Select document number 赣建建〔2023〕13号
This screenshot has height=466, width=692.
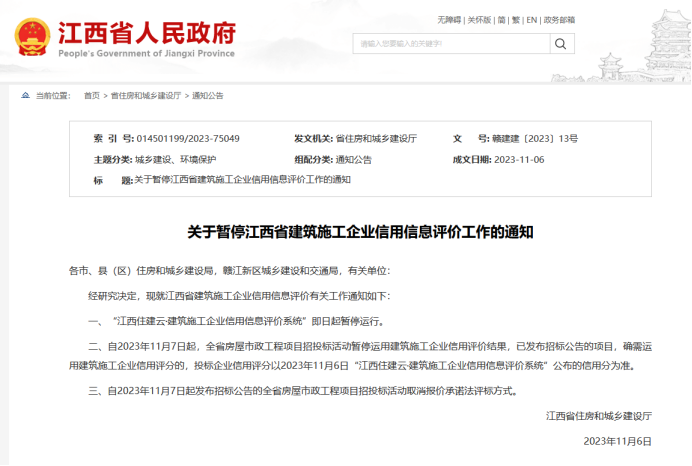click(535, 139)
